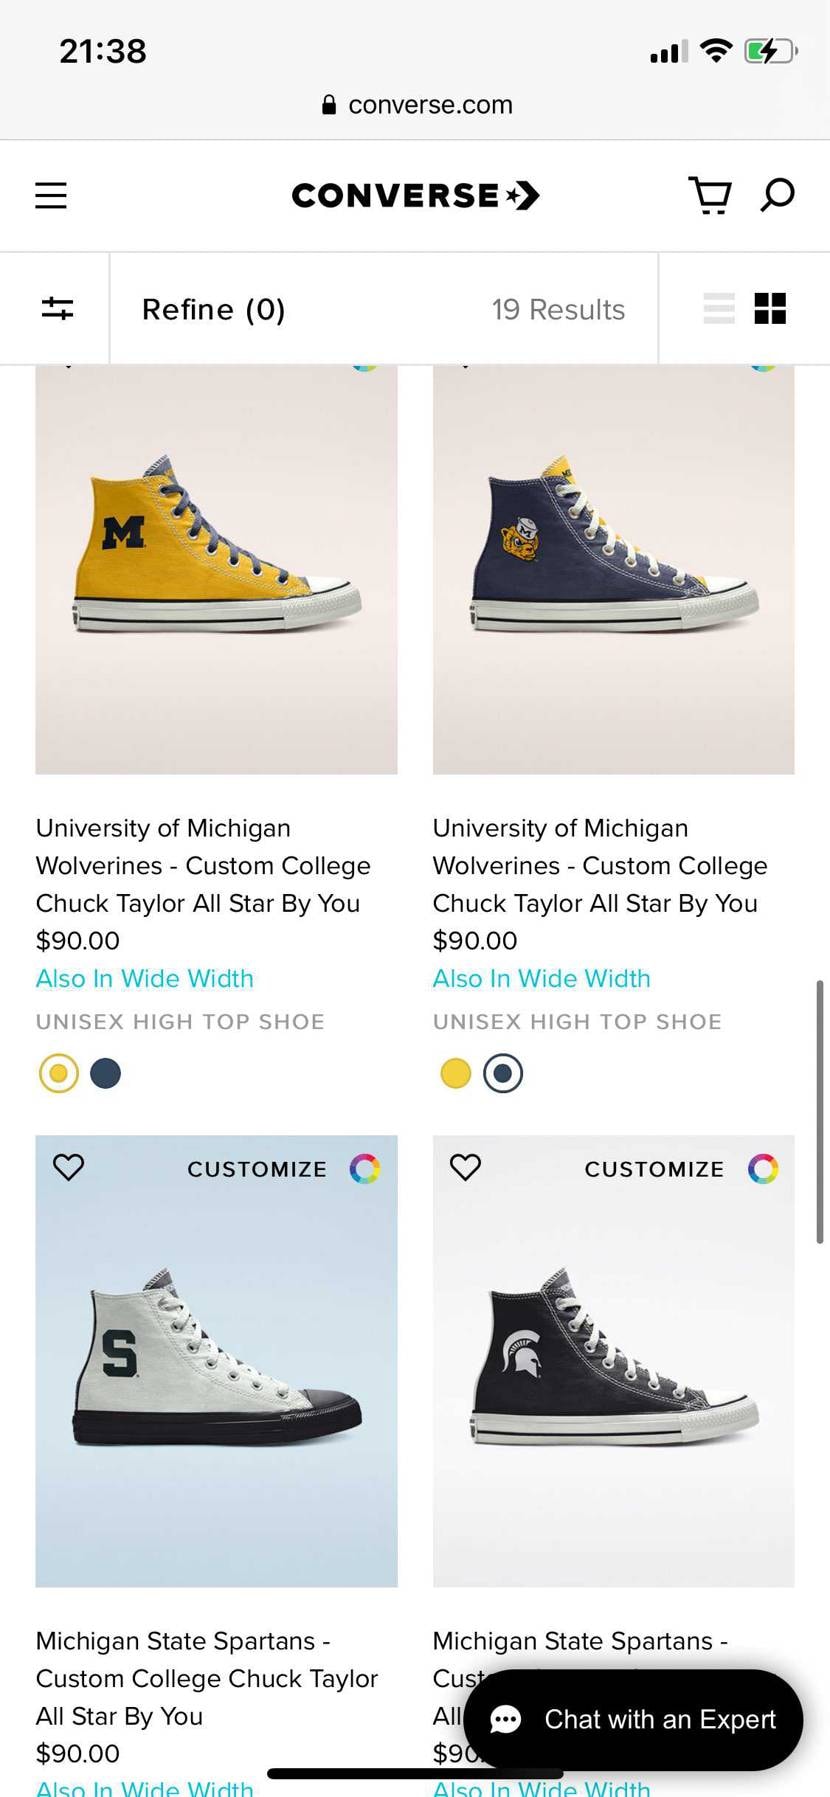The height and width of the screenshot is (1797, 830).
Task: Open the shopping cart
Action: (x=710, y=195)
